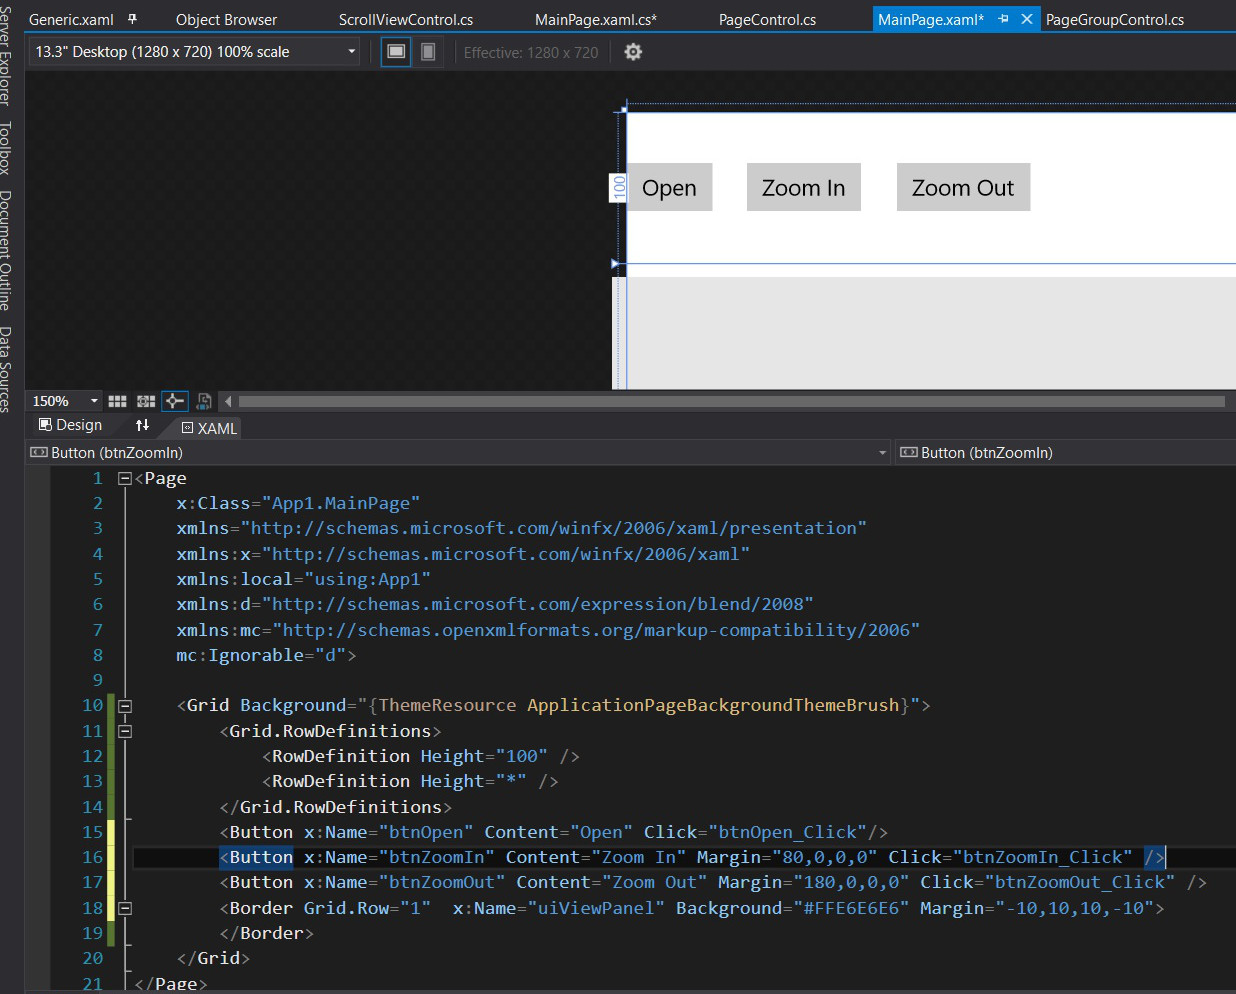
Task: Show the snap grid in designer
Action: pyautogui.click(x=118, y=401)
